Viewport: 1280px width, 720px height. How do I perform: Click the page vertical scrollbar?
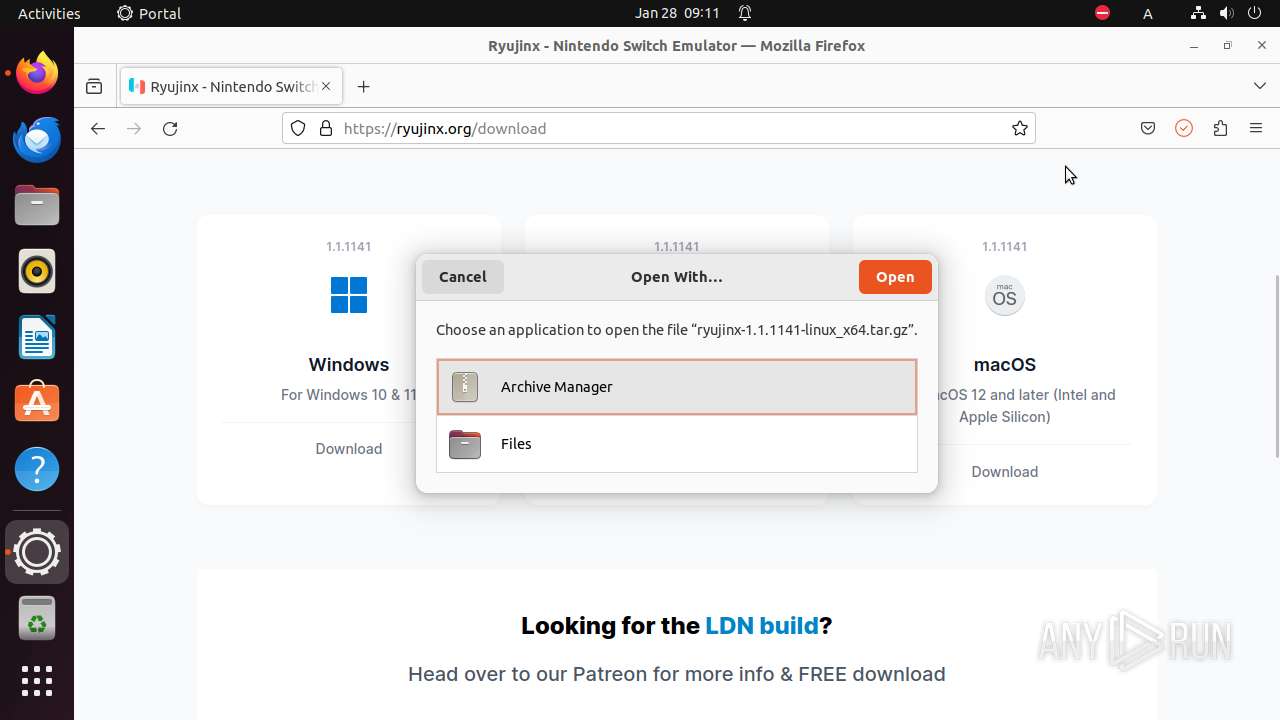point(1275,364)
